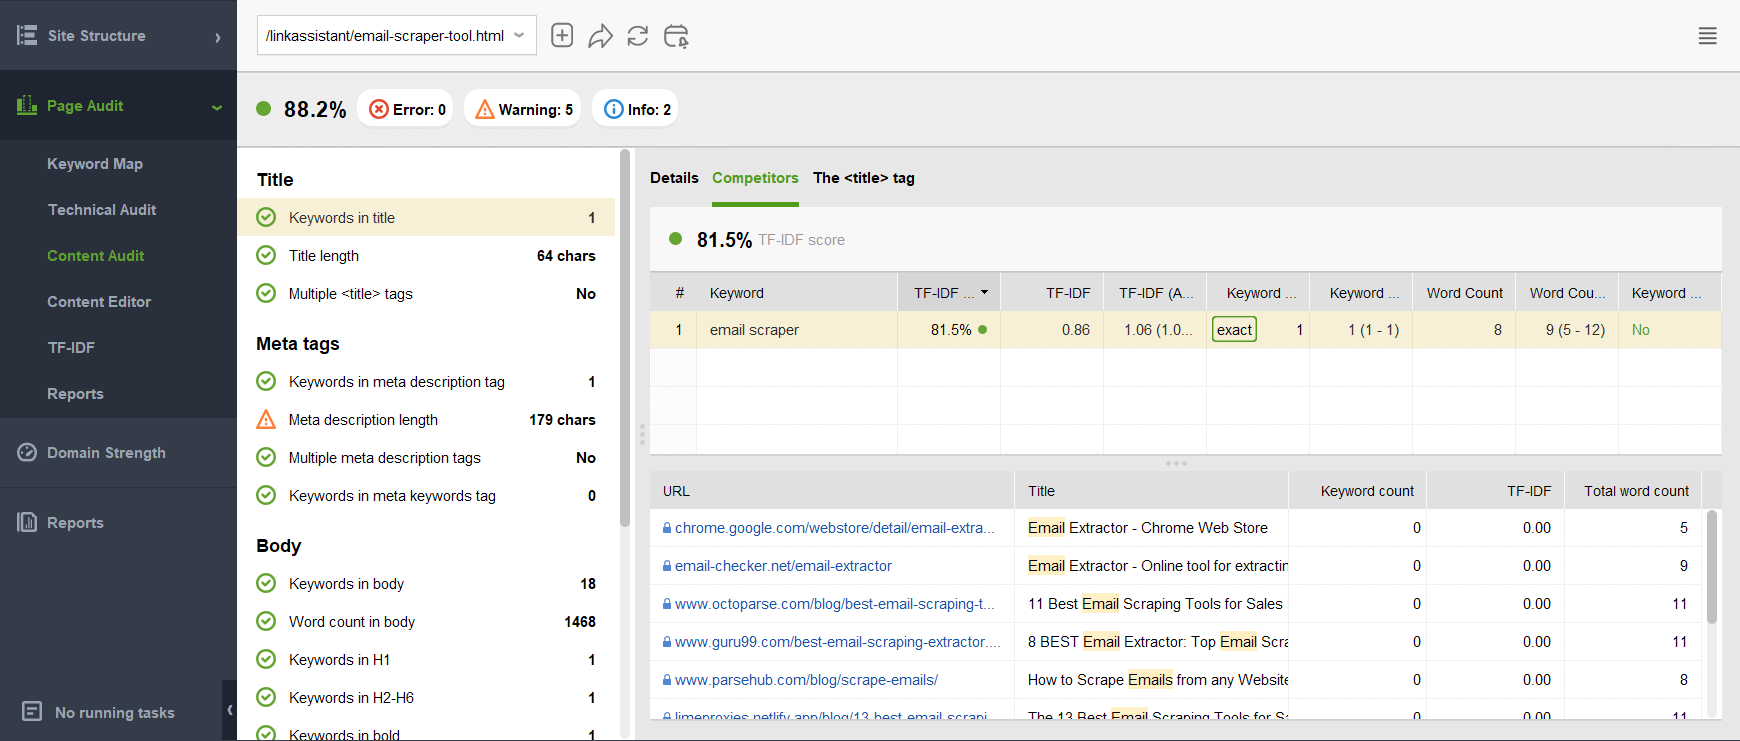Click the Site Structure sidebar icon
The height and width of the screenshot is (741, 1740).
tap(27, 35)
